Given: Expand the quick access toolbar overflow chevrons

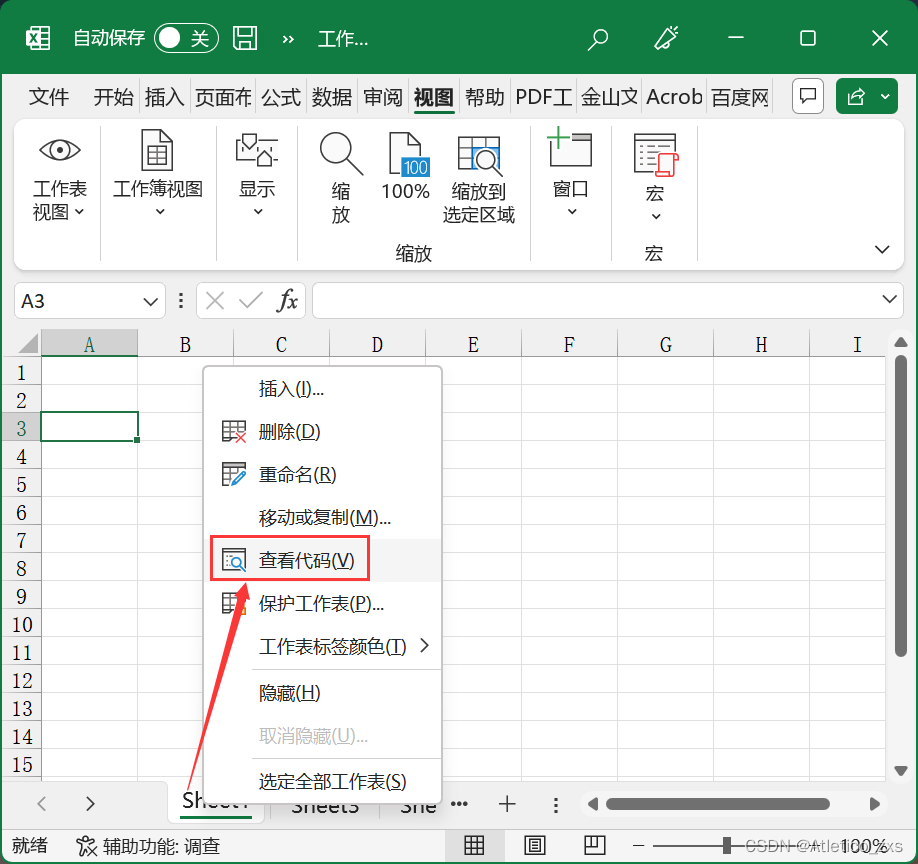Looking at the screenshot, I should coord(288,39).
